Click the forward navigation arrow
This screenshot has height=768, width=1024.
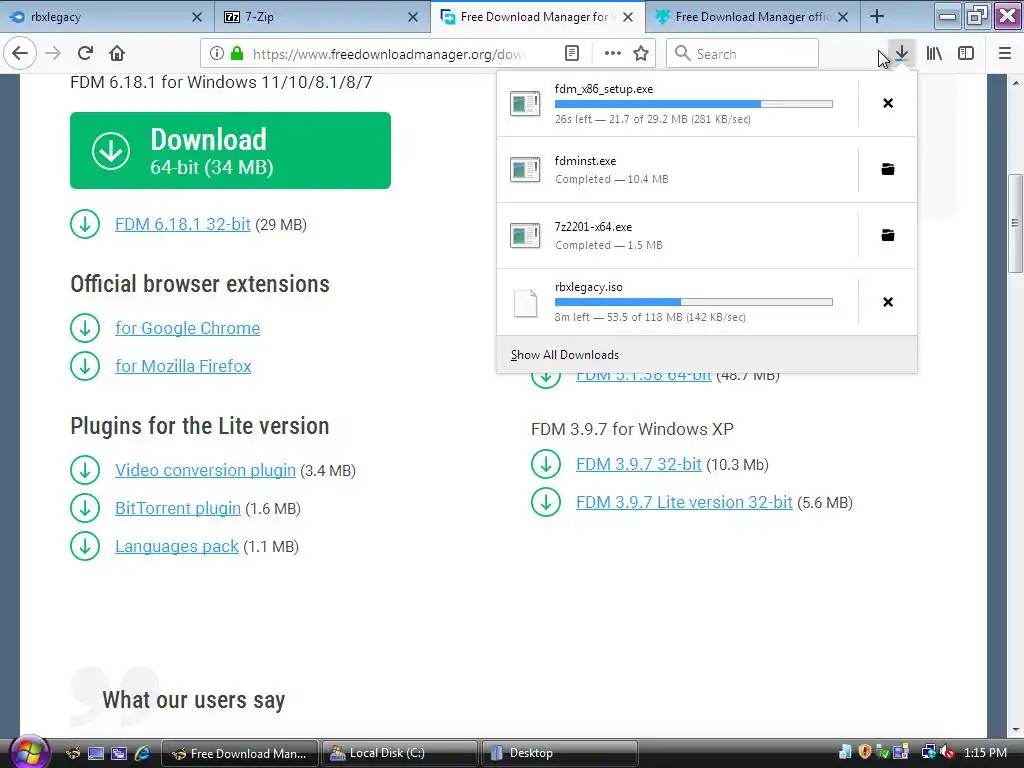(53, 54)
